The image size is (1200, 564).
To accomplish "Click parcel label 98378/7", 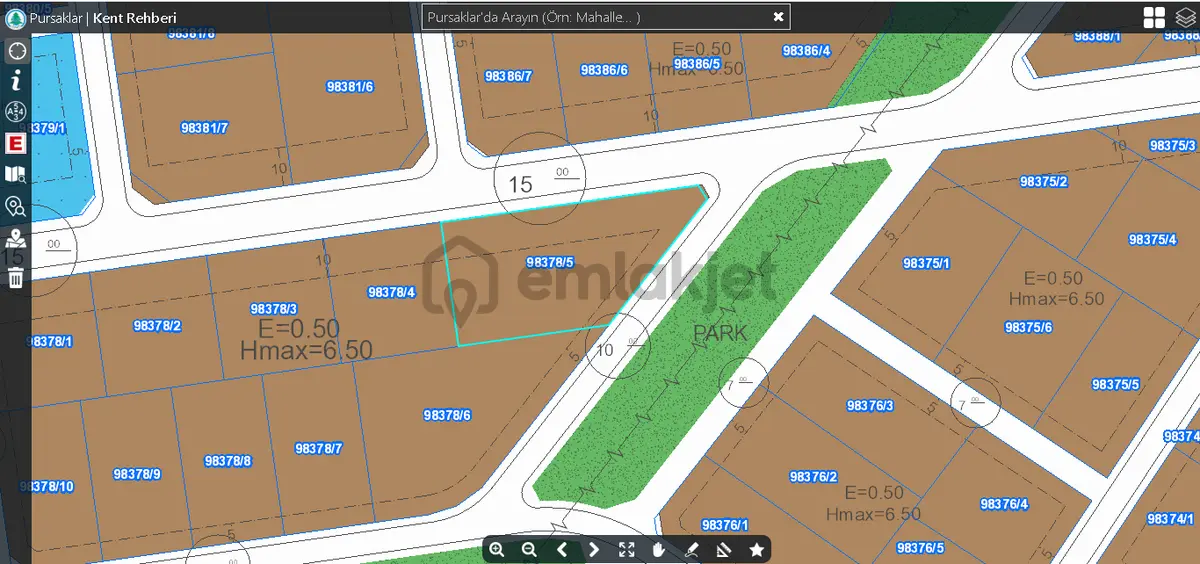I will [x=319, y=449].
